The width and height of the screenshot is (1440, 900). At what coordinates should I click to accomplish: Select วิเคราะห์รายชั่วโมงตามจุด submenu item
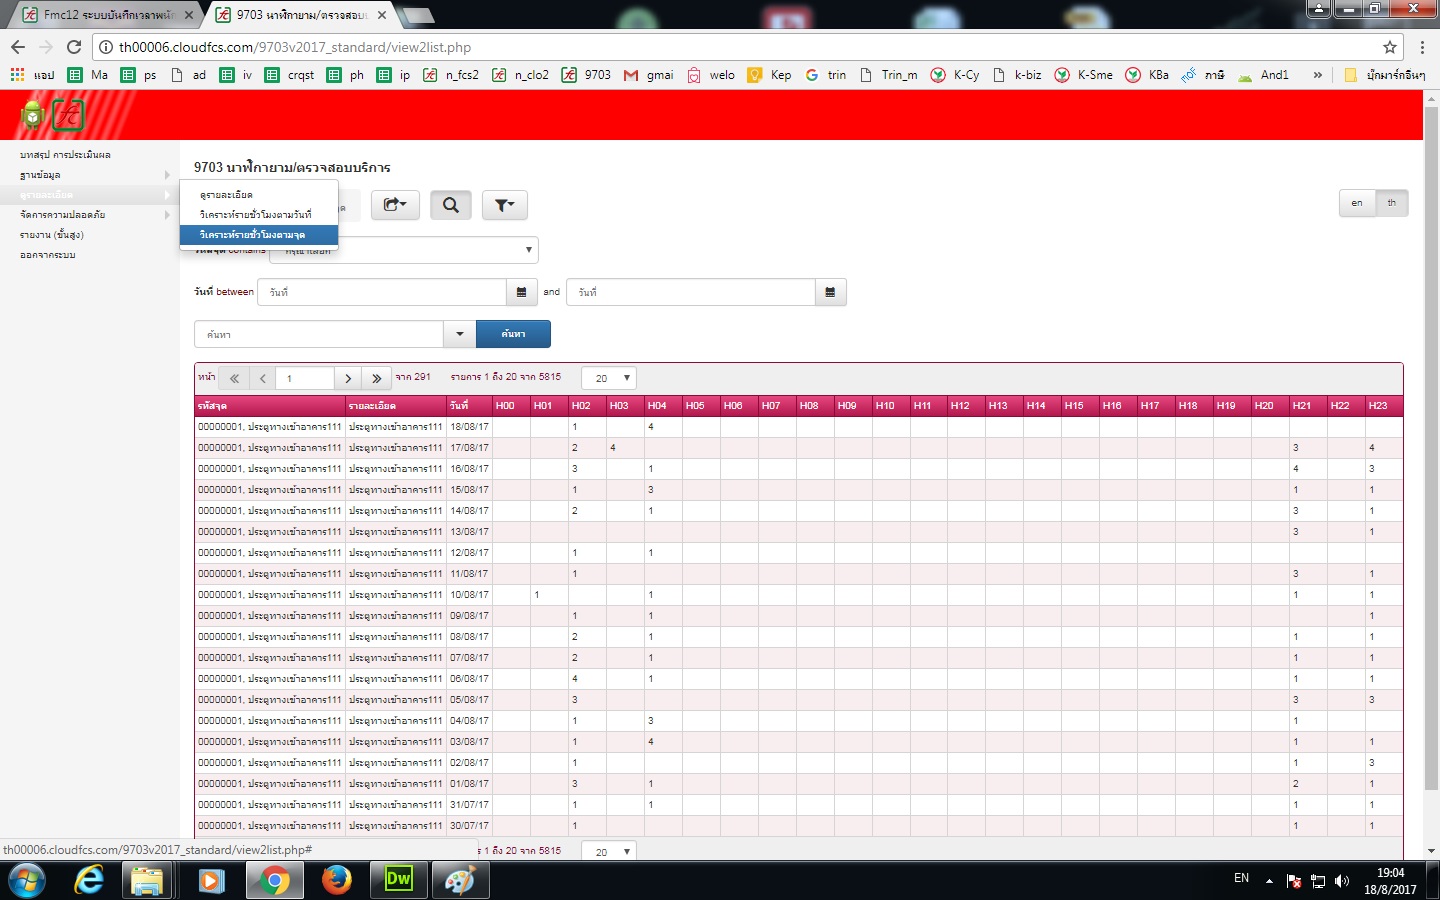point(259,235)
